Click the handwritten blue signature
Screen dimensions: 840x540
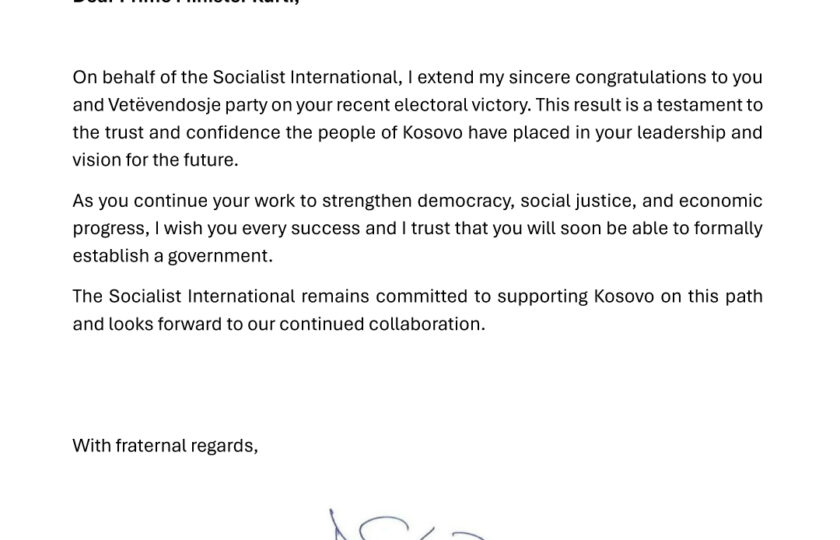click(x=407, y=525)
